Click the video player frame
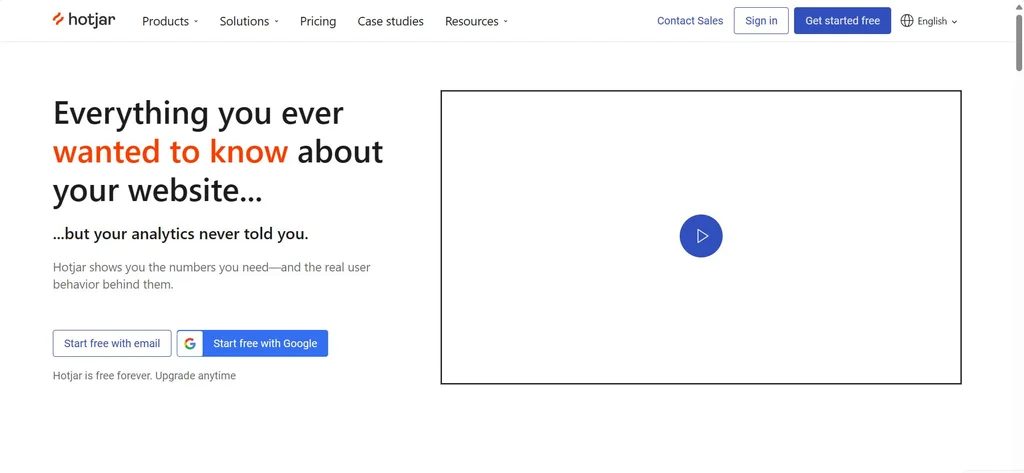This screenshot has height=473, width=1024. 701,237
